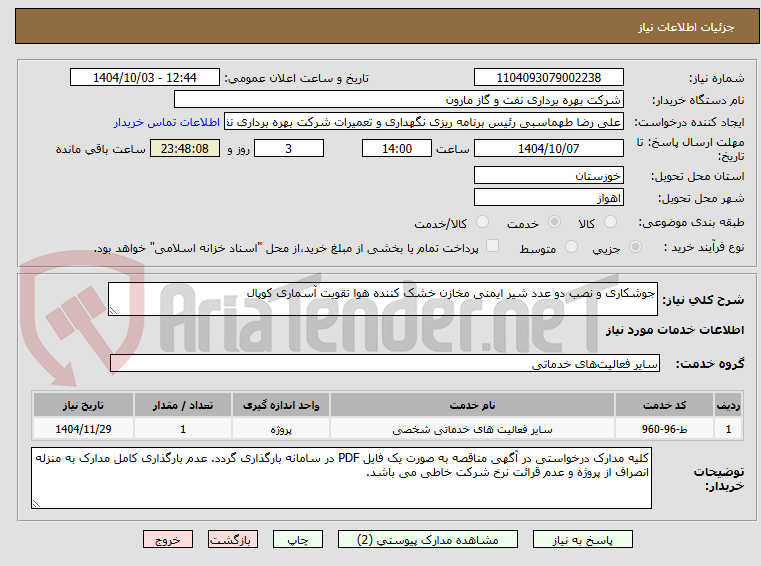Screen dimensions: 761x566
Task: Click the گروه خدمت service group field
Action: point(385,363)
